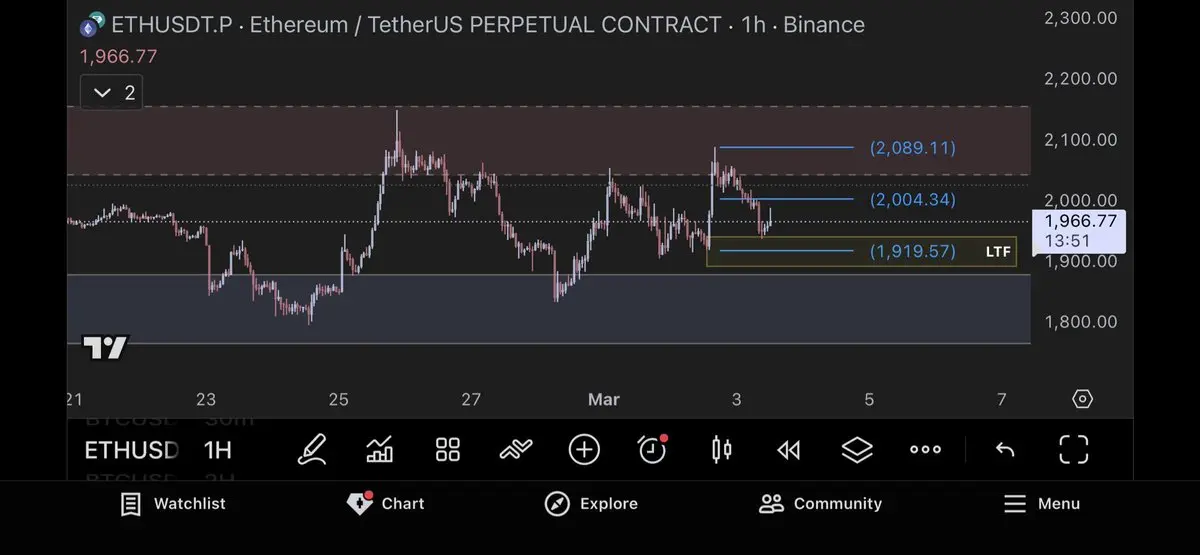Tap the add symbol plus icon
1200x555 pixels.
point(584,450)
